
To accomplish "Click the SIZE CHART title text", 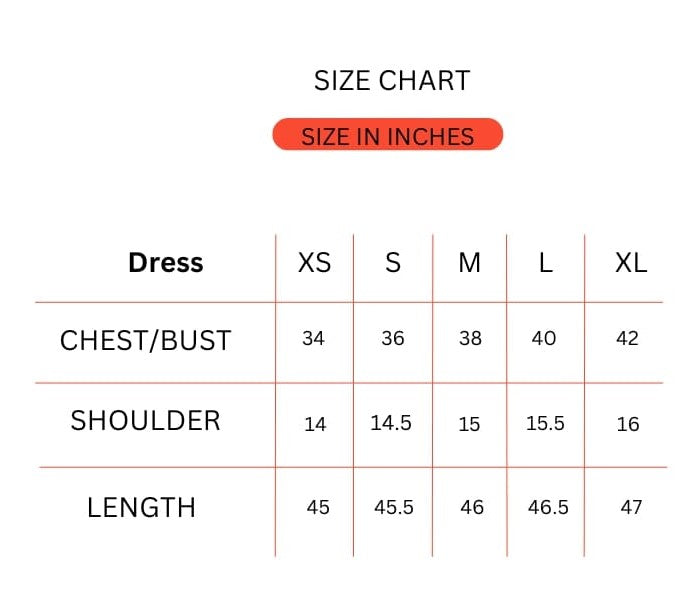I will click(x=391, y=81).
